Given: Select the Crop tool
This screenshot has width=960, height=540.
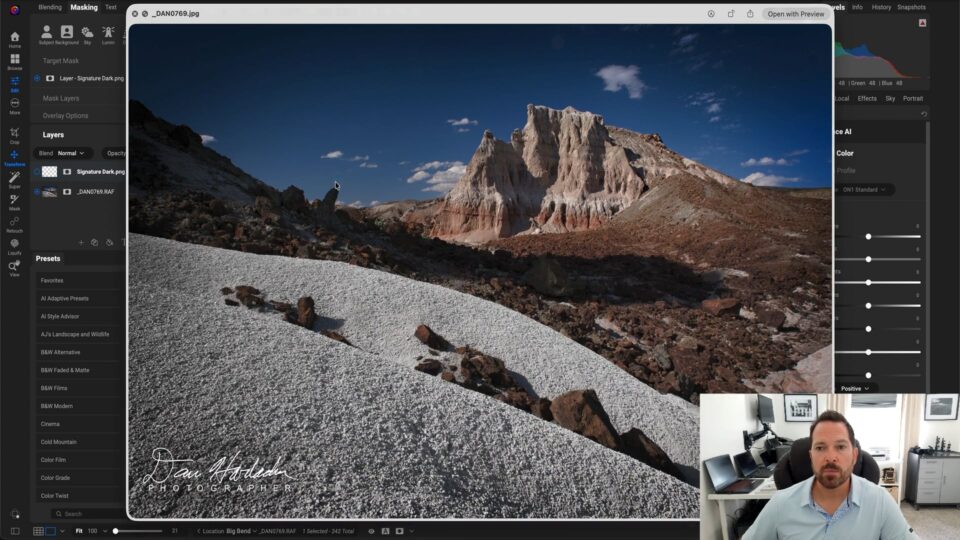Looking at the screenshot, I should pyautogui.click(x=15, y=135).
